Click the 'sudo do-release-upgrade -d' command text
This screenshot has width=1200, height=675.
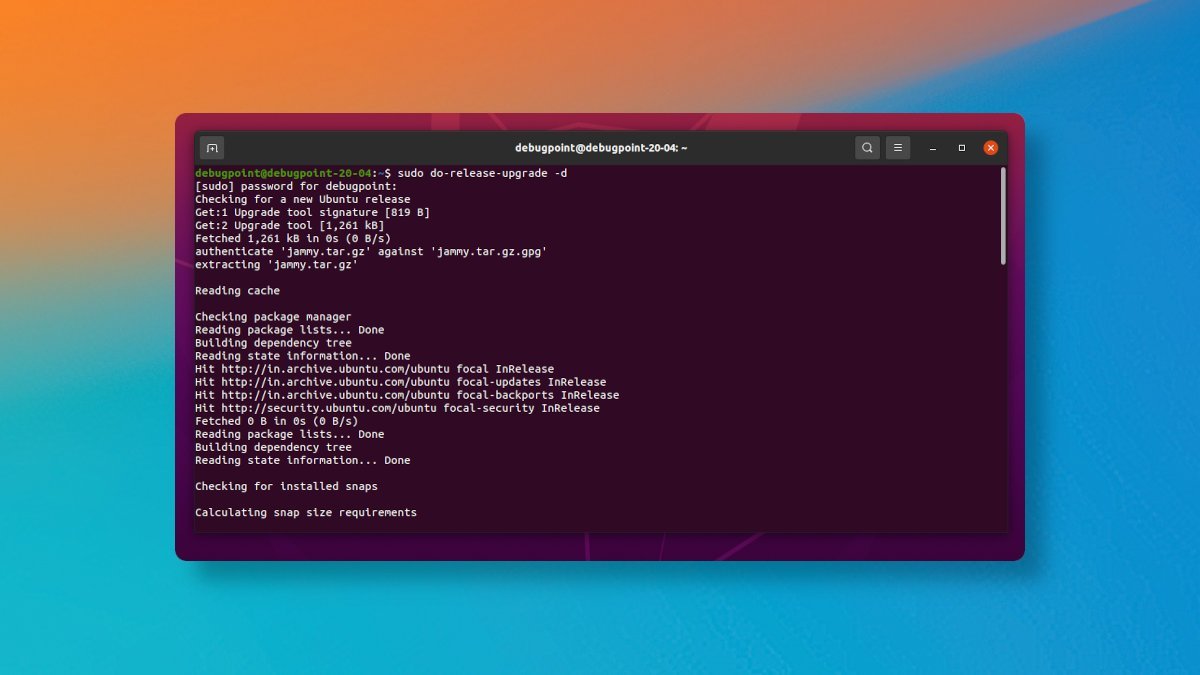coord(482,173)
